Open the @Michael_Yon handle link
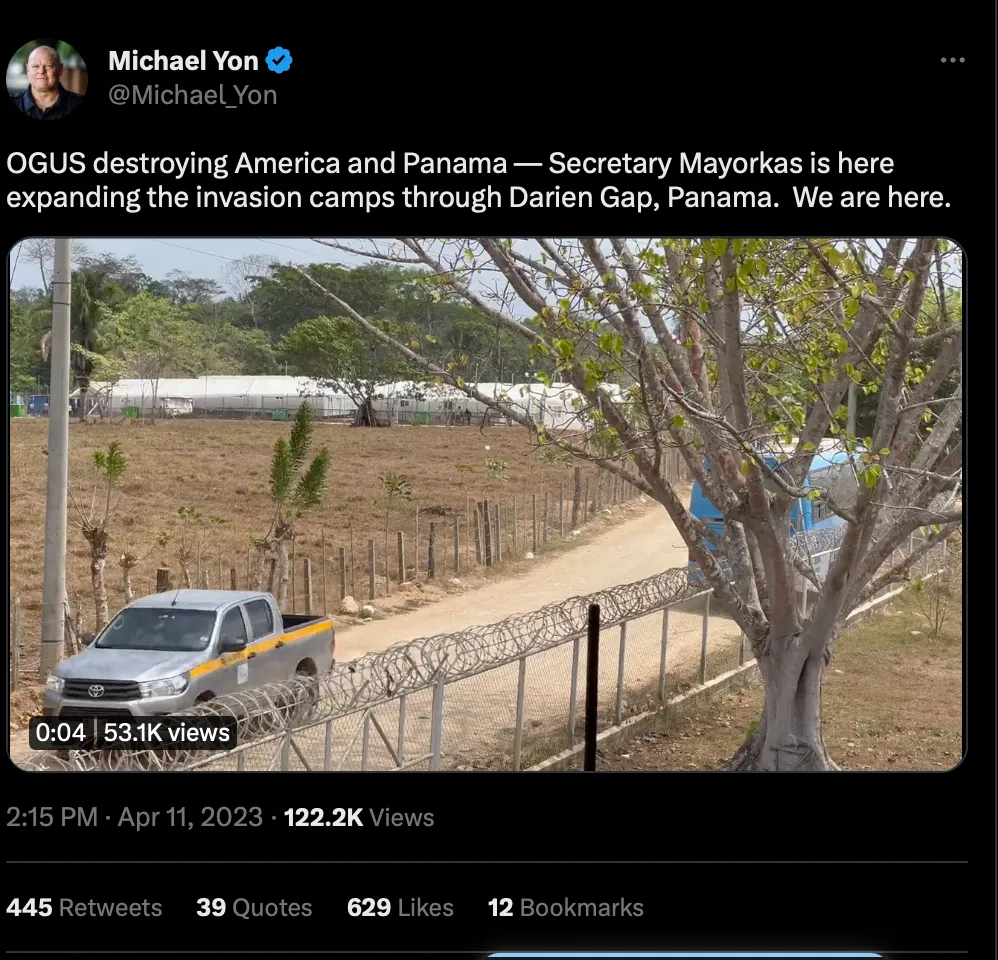Viewport: 998px width, 960px height. click(192, 95)
